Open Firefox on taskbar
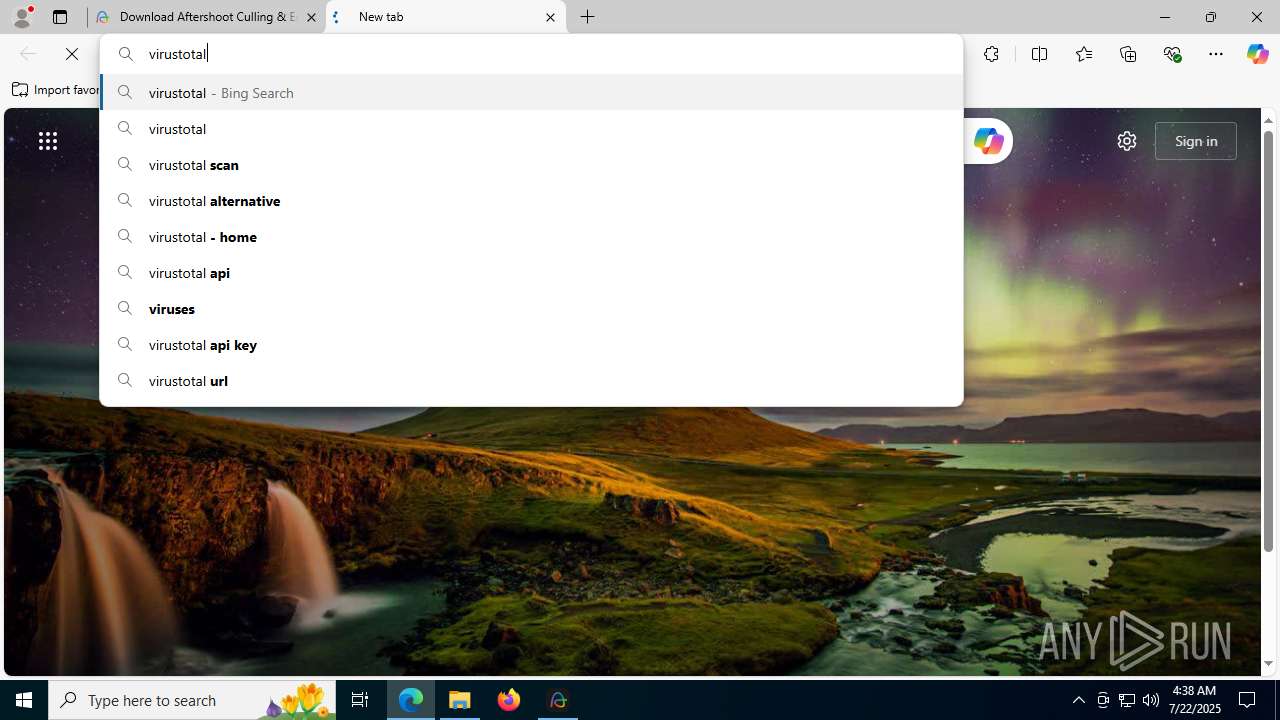 509,700
